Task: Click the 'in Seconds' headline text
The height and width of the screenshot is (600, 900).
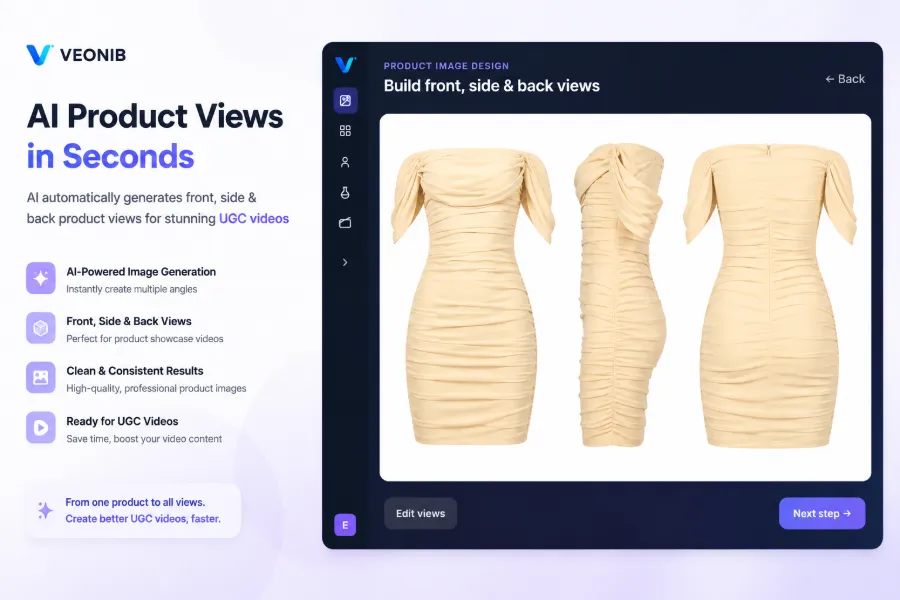Action: (x=110, y=156)
